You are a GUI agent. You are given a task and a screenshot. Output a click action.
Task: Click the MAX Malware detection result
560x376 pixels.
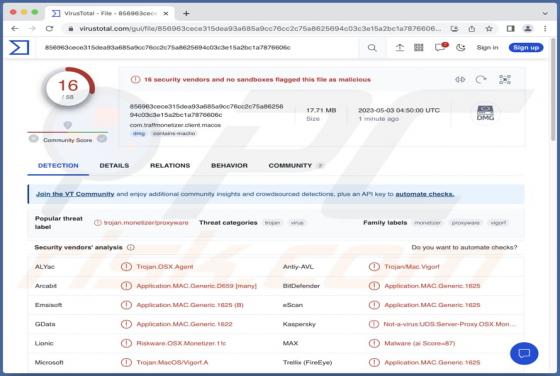click(420, 343)
